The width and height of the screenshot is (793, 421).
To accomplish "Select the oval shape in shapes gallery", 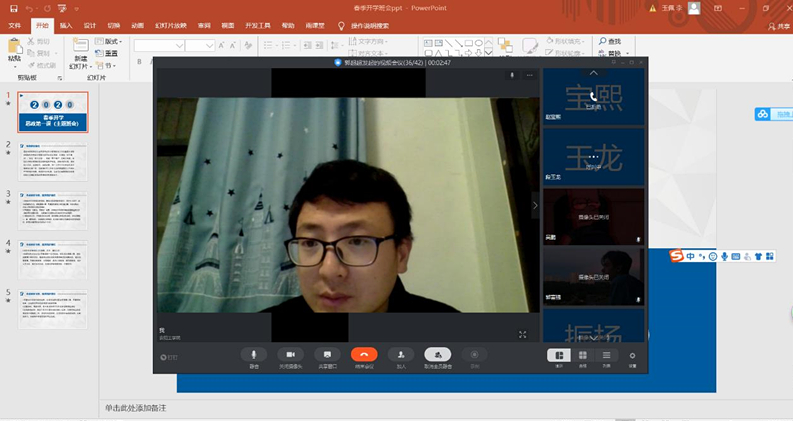I will (478, 43).
